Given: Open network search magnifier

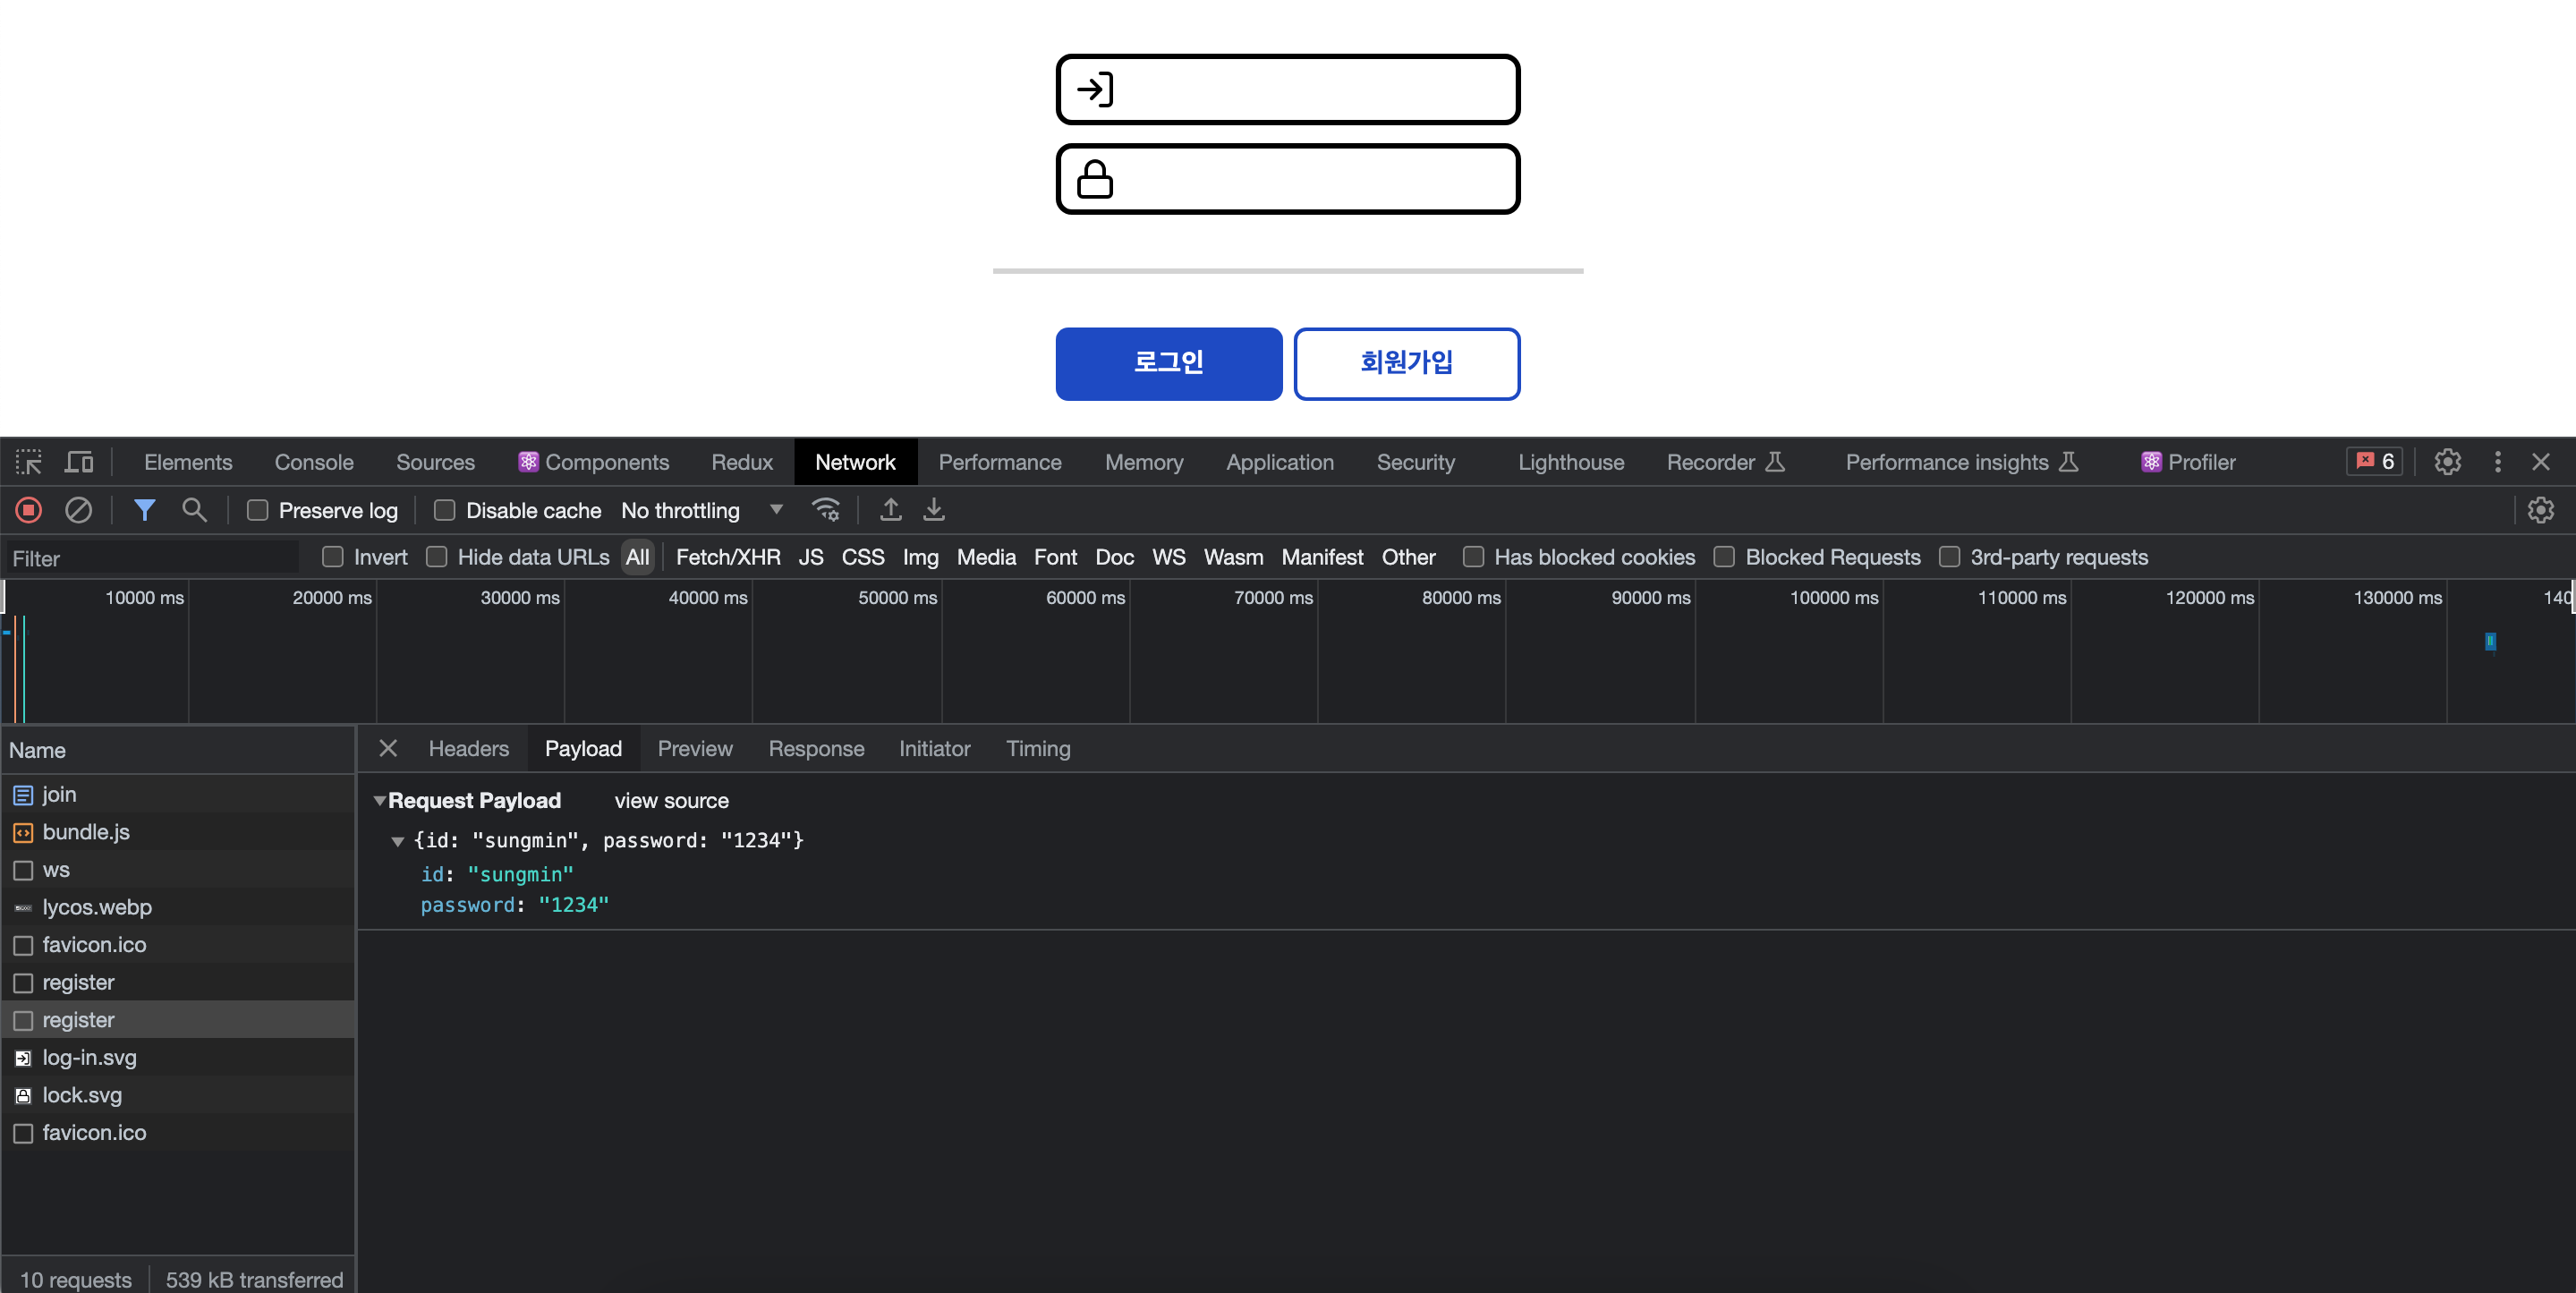Looking at the screenshot, I should click(194, 510).
